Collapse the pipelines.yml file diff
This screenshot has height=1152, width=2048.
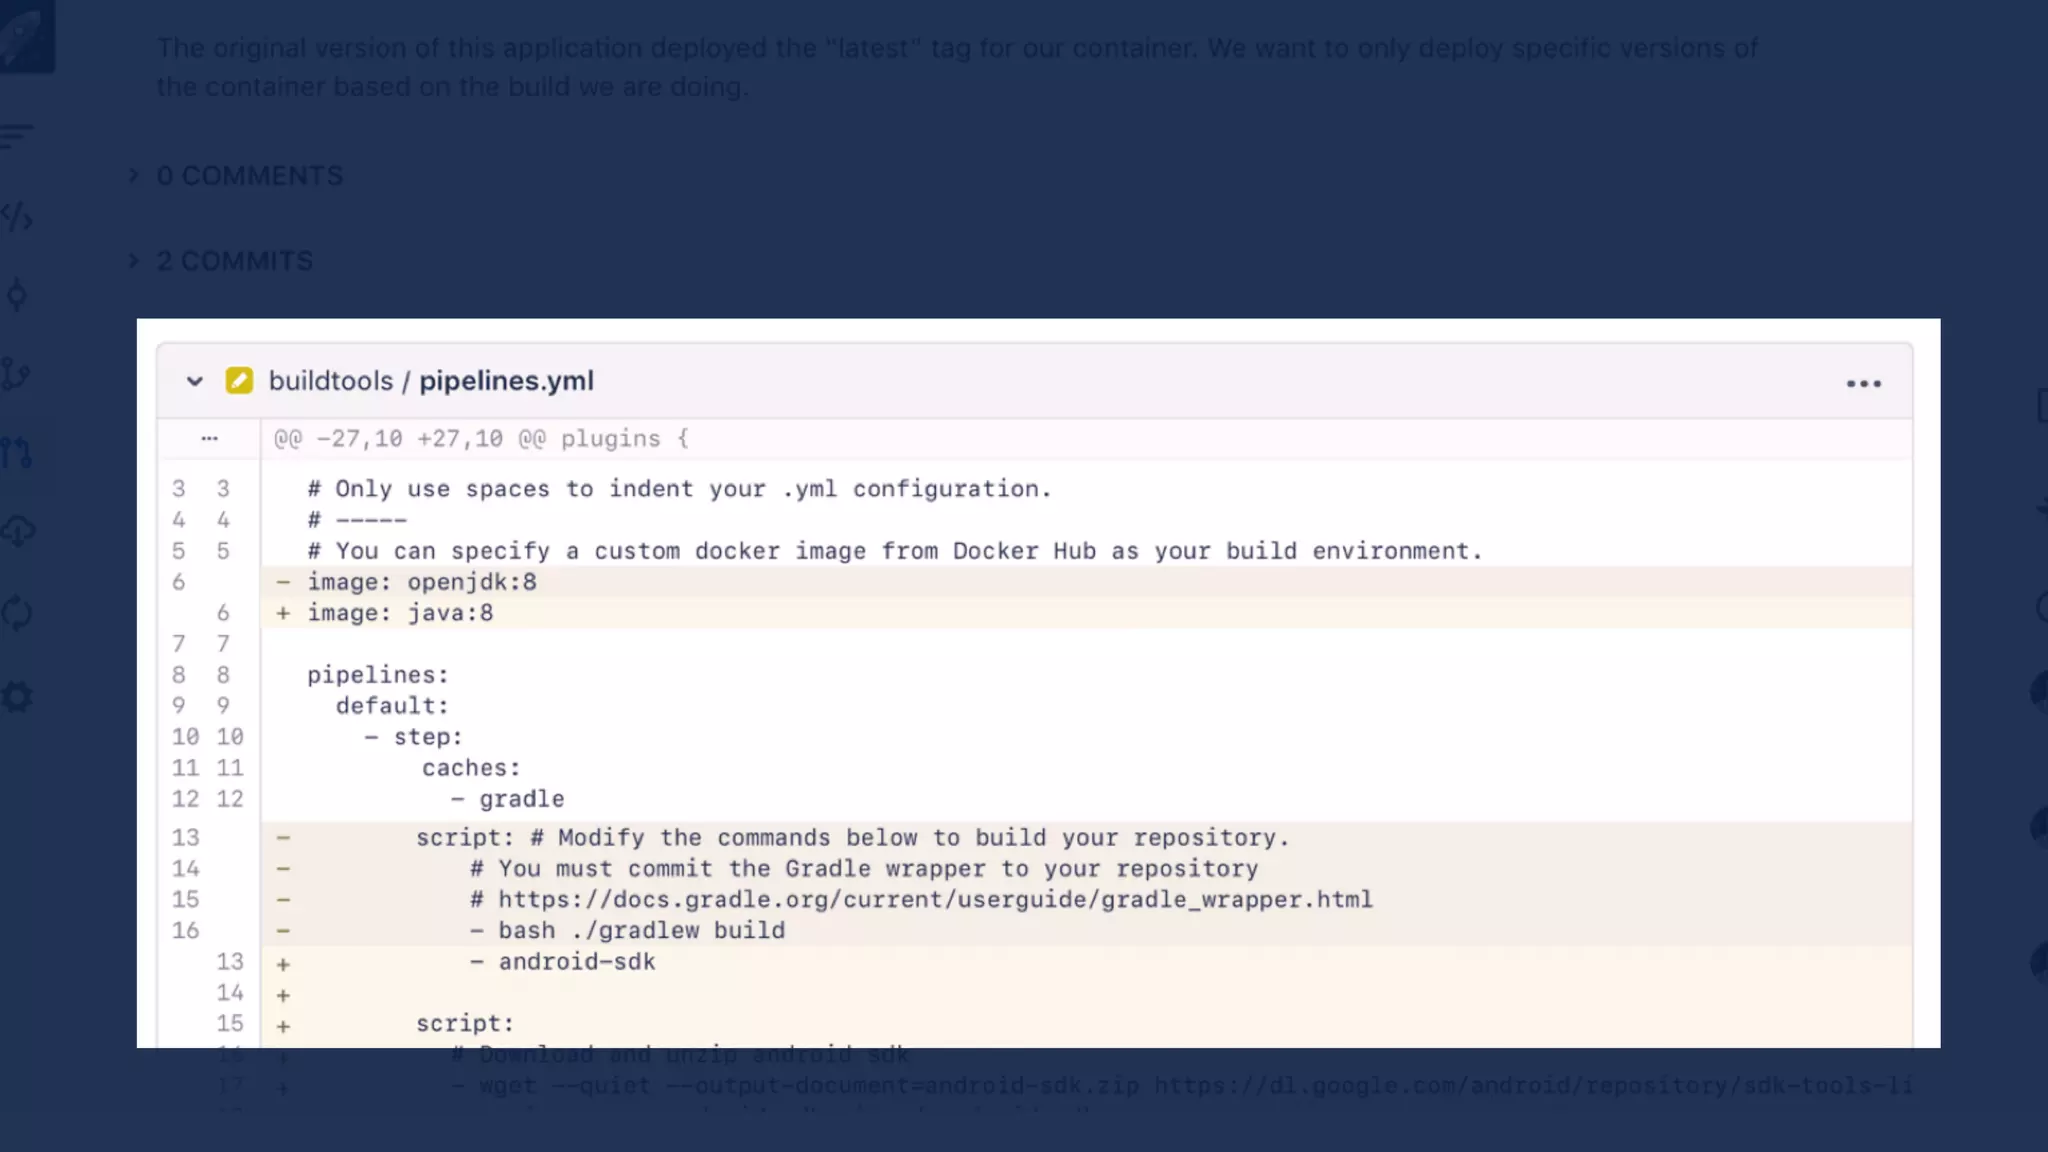coord(195,381)
